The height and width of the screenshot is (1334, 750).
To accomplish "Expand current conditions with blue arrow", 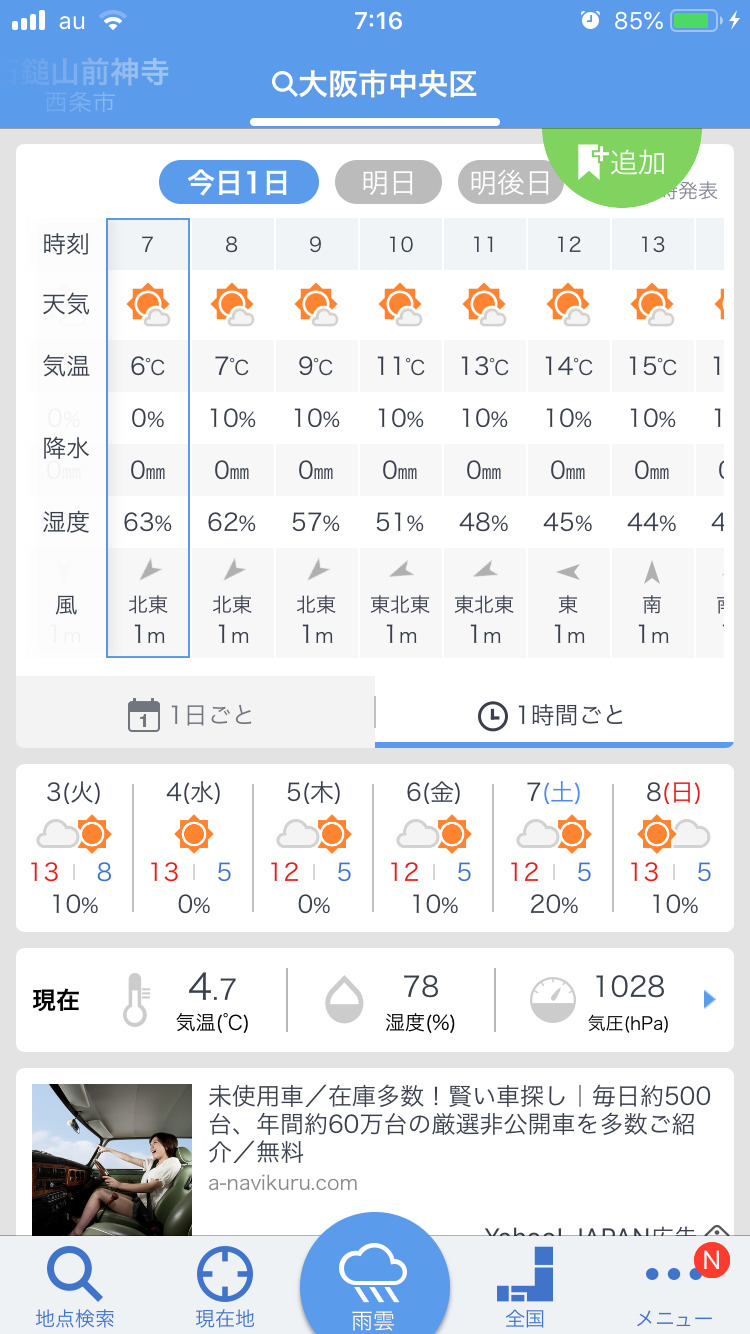I will coord(710,999).
